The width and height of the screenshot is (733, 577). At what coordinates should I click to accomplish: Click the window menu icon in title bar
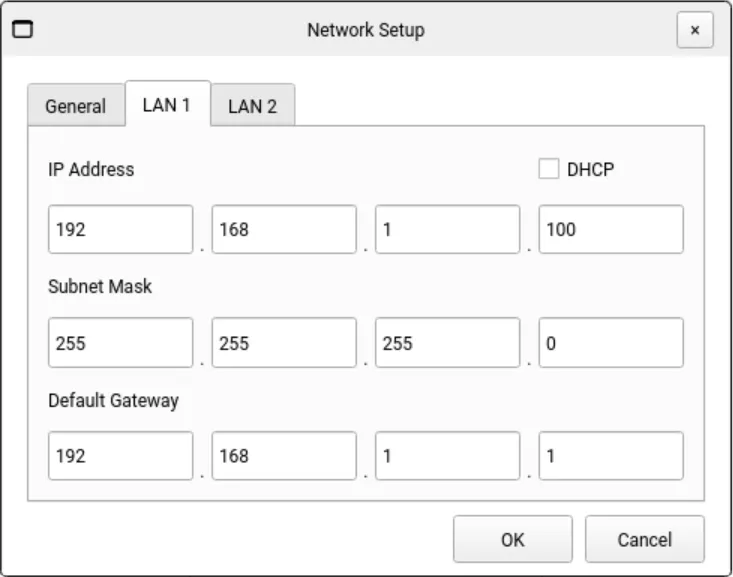[21, 30]
